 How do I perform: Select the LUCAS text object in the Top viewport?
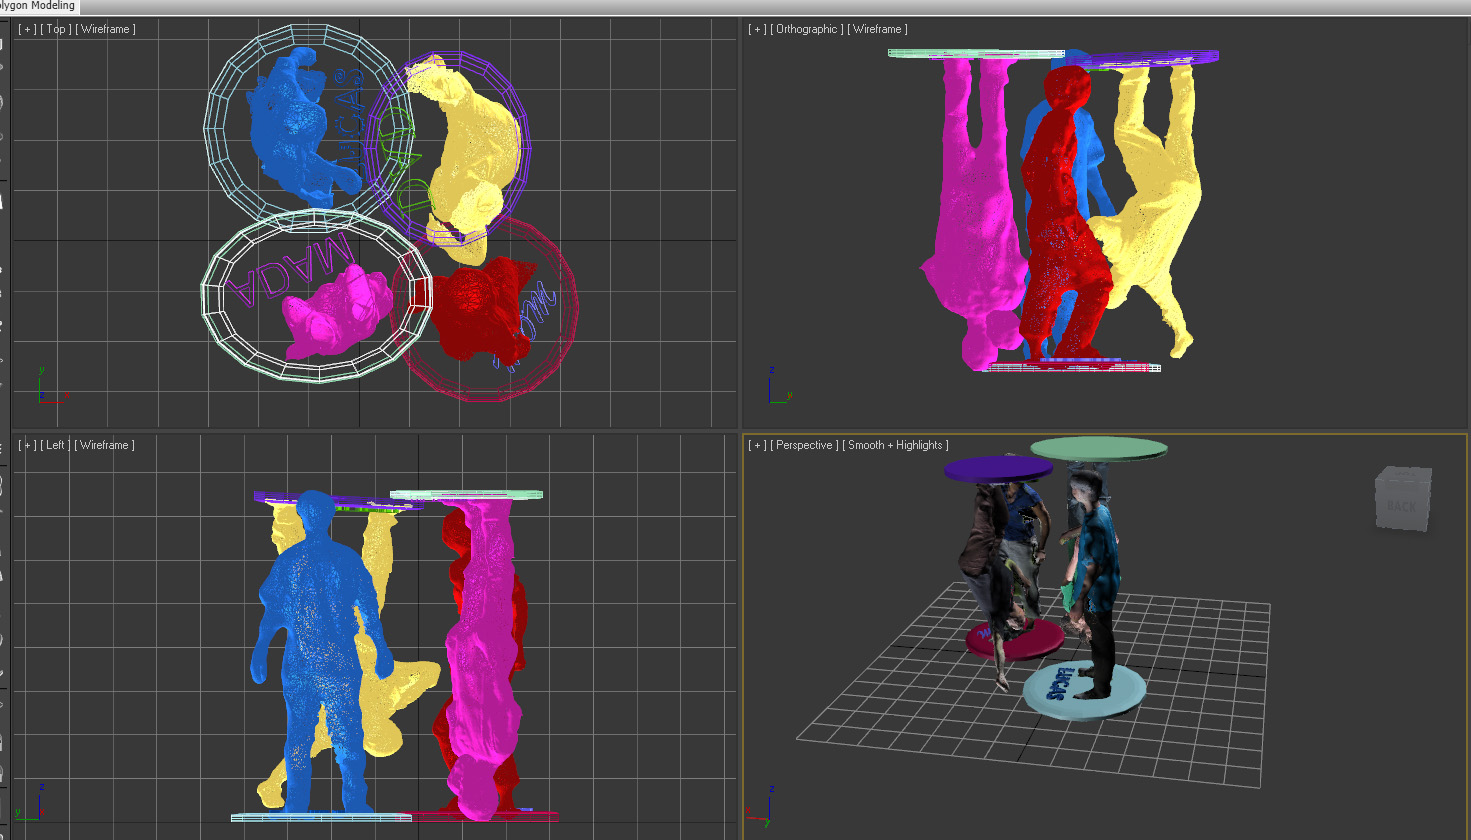(x=349, y=118)
